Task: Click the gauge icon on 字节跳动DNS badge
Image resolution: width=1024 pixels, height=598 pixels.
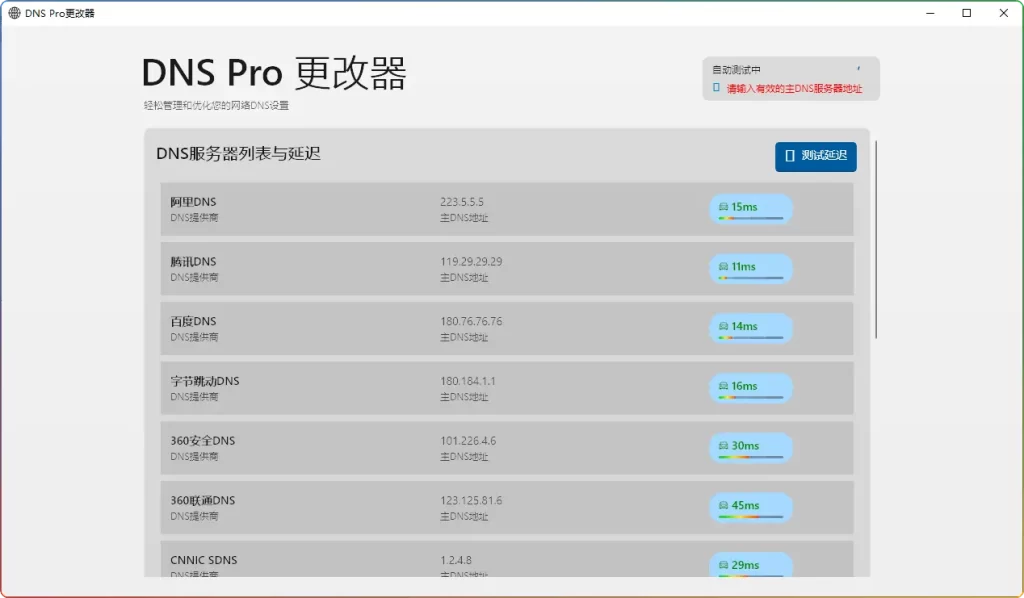Action: (723, 384)
